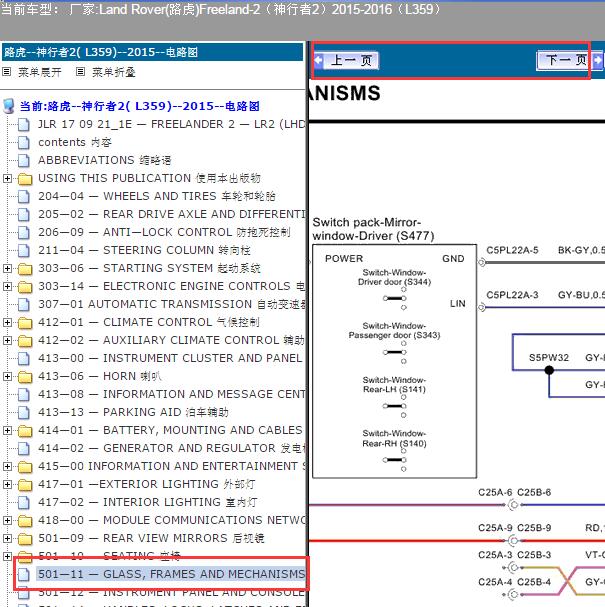Screen dimensions: 605x607
Task: Expand 412-01 CLIMATE CONTROL node
Action: [7, 322]
